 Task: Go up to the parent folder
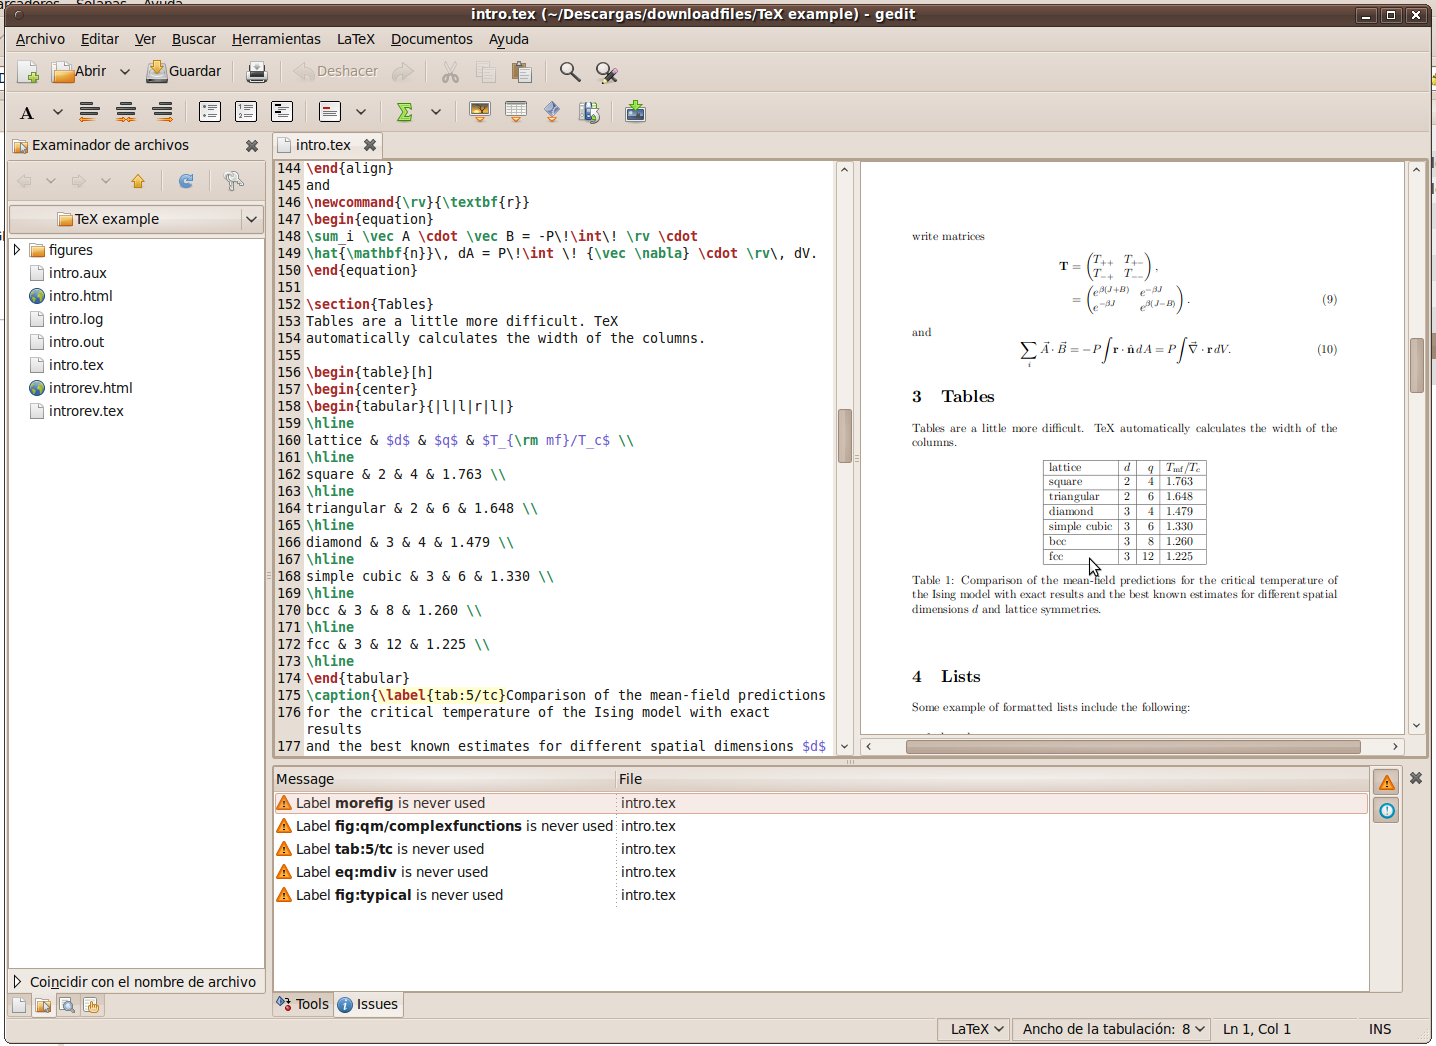coord(138,181)
